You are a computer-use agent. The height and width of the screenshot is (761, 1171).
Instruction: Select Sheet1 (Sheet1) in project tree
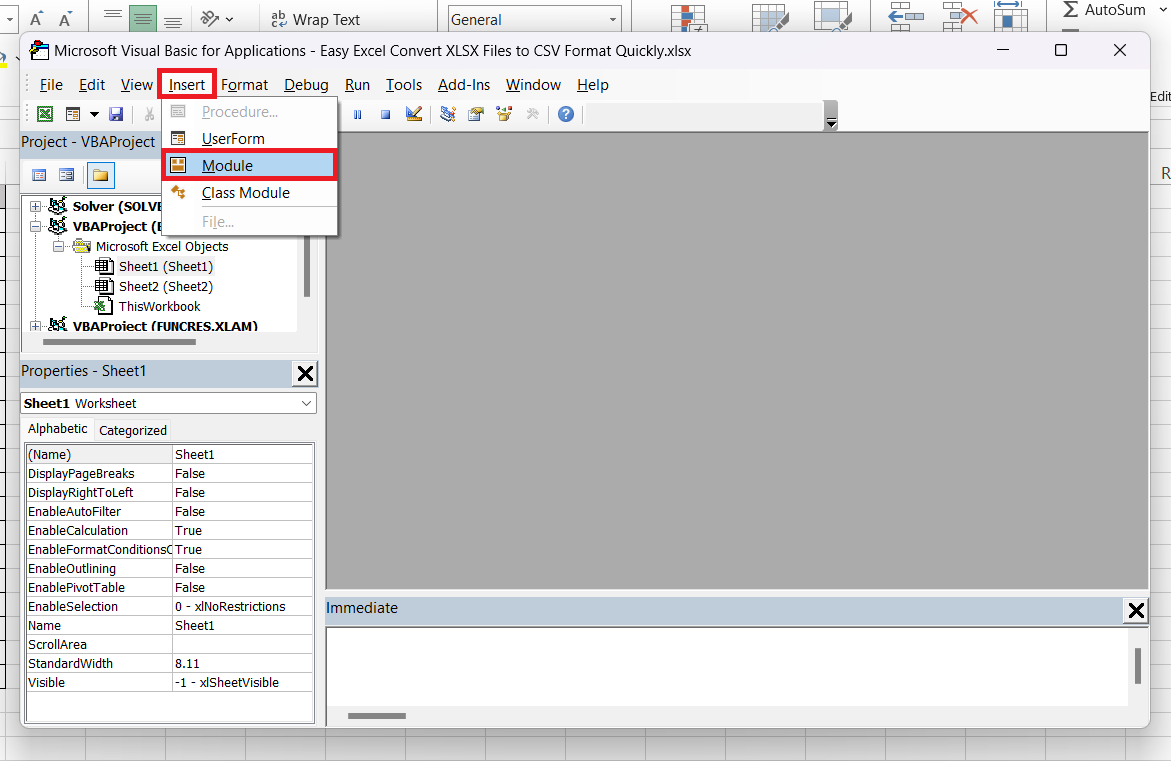pyautogui.click(x=166, y=267)
